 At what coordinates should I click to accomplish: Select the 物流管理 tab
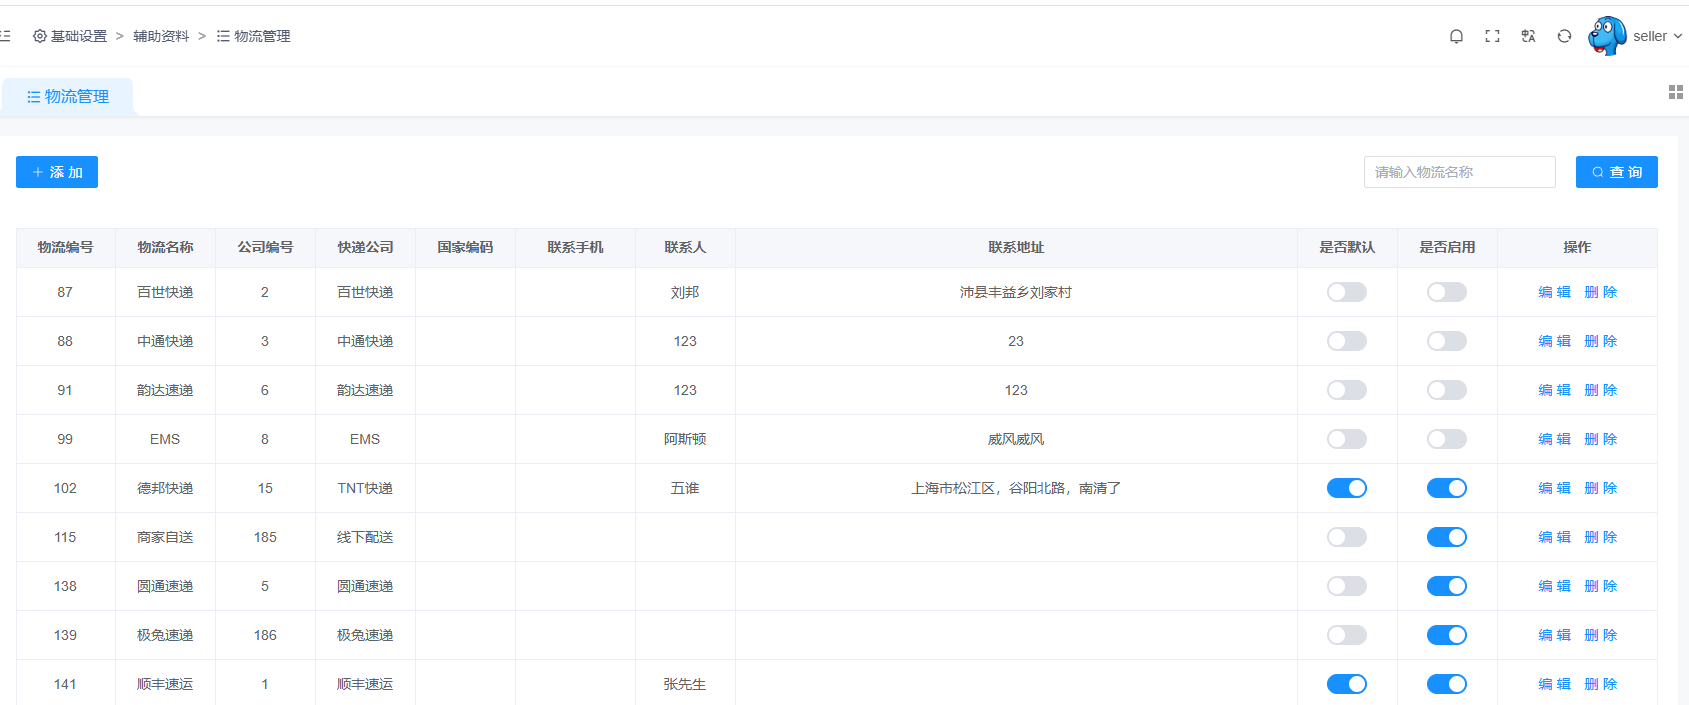click(68, 97)
